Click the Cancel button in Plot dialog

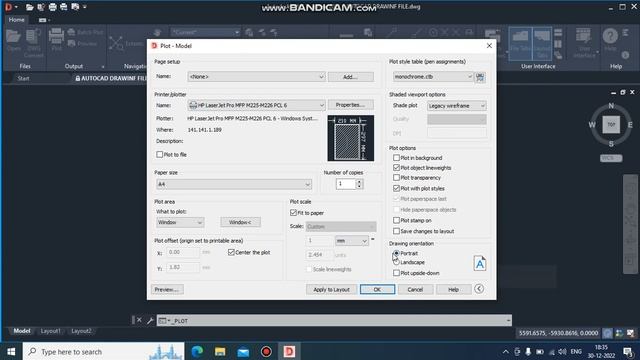415,289
